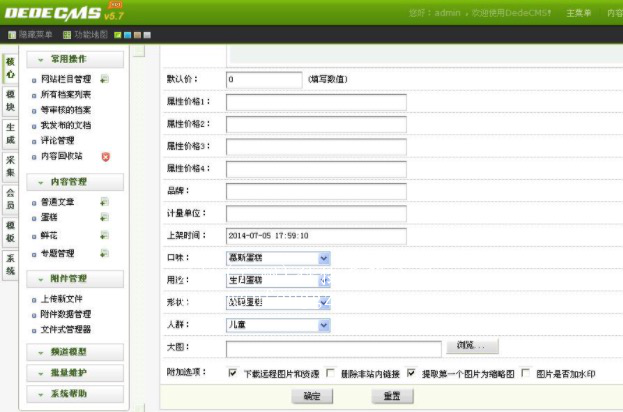The height and width of the screenshot is (412, 623).
Task: Switch to the 生成 vertical tab
Action: click(10, 133)
